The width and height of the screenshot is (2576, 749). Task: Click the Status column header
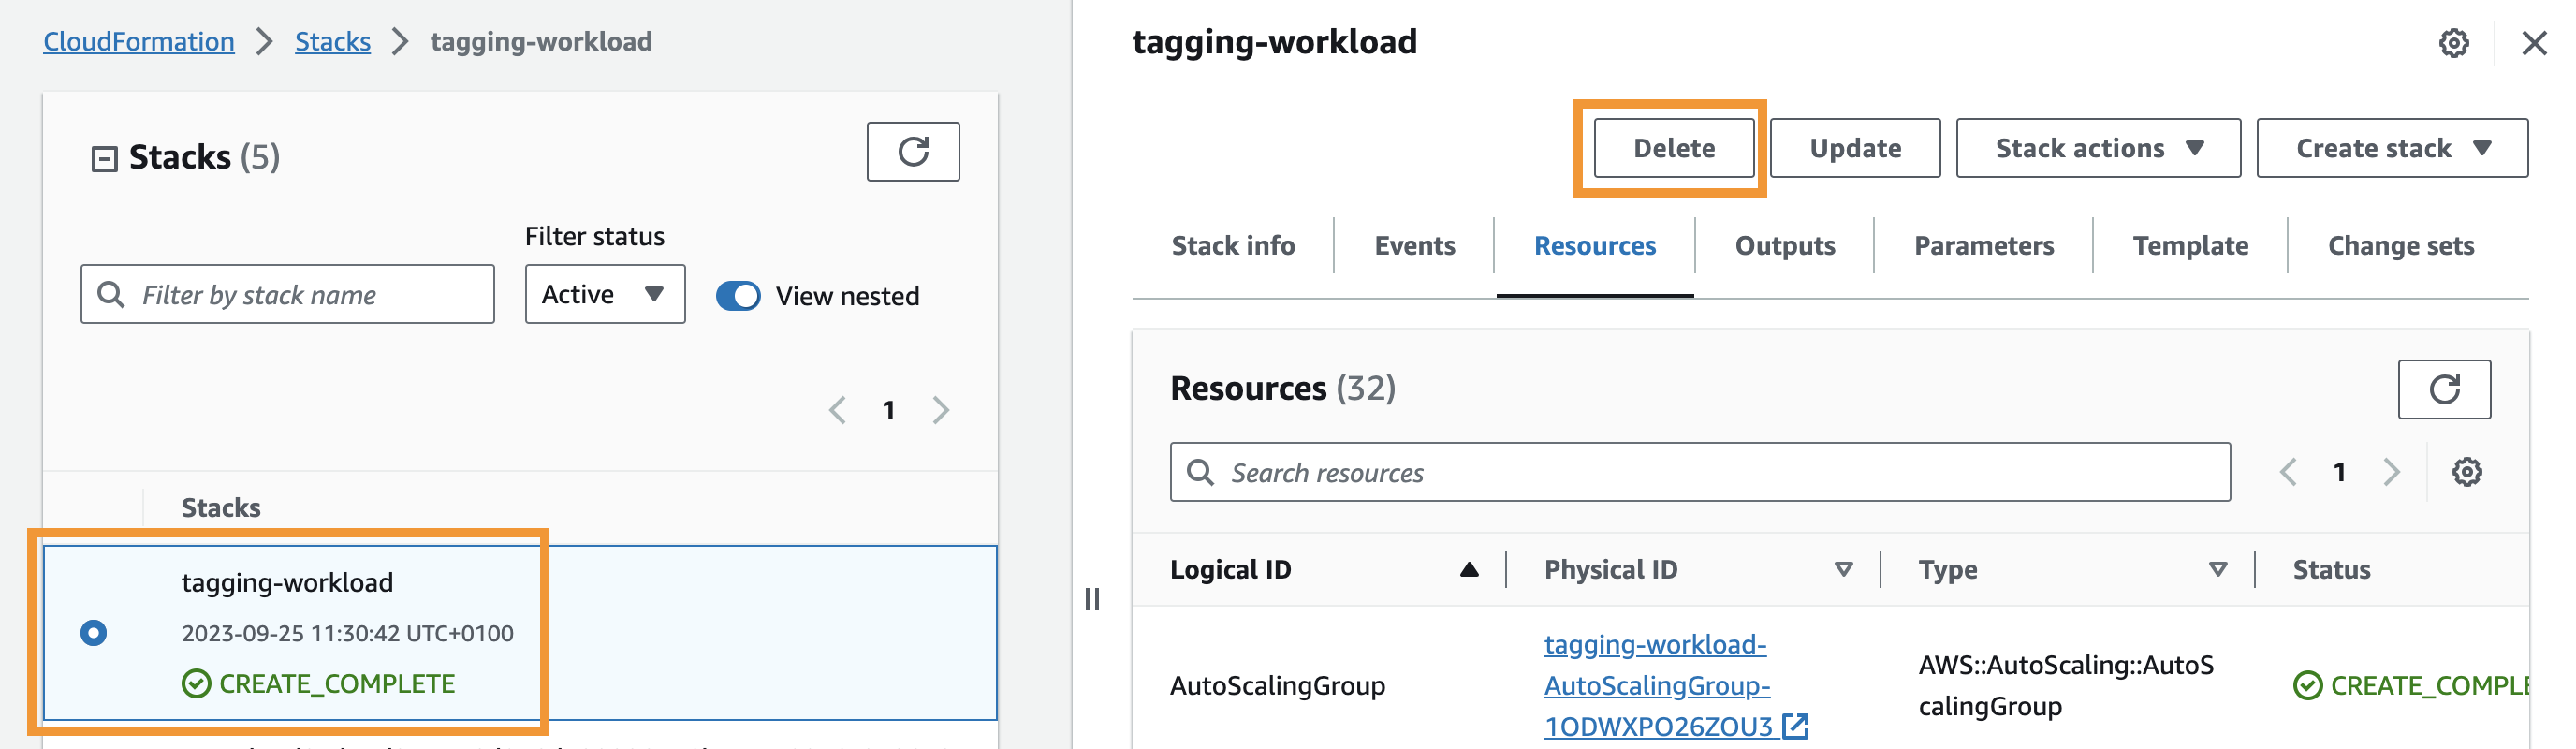[x=2330, y=570]
